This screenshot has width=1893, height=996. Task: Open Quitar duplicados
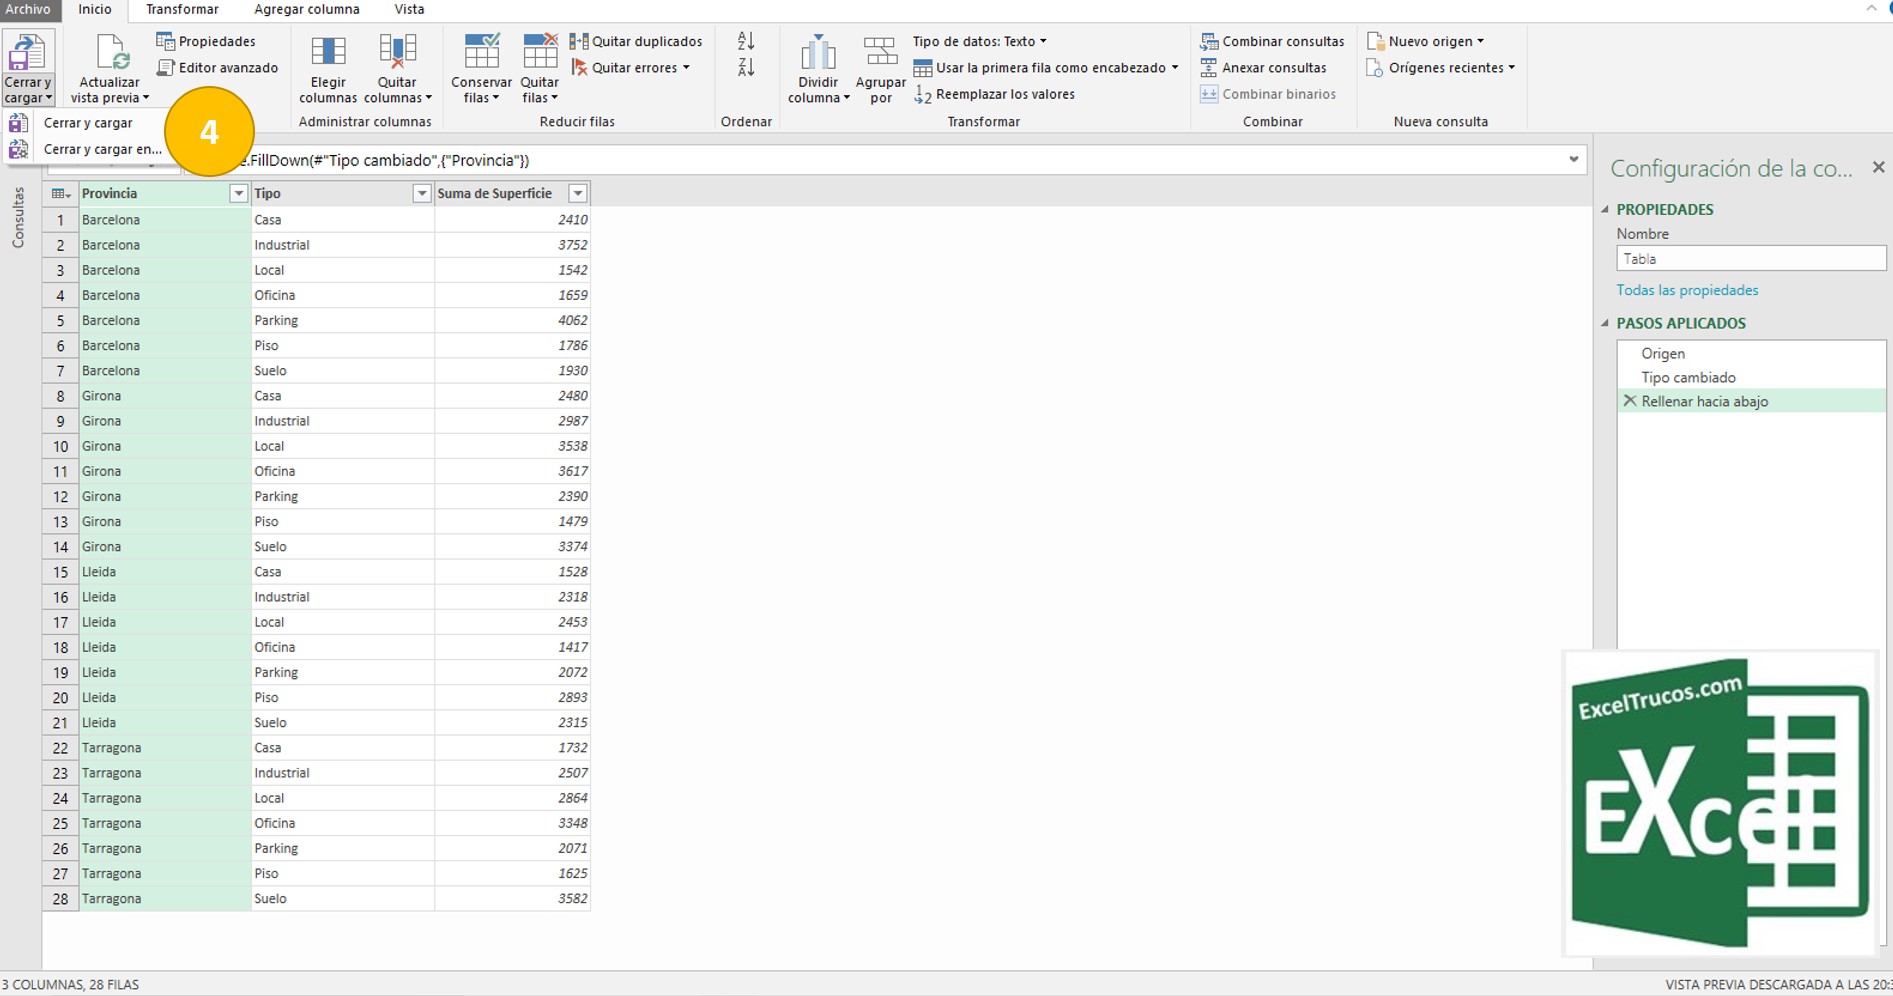636,41
